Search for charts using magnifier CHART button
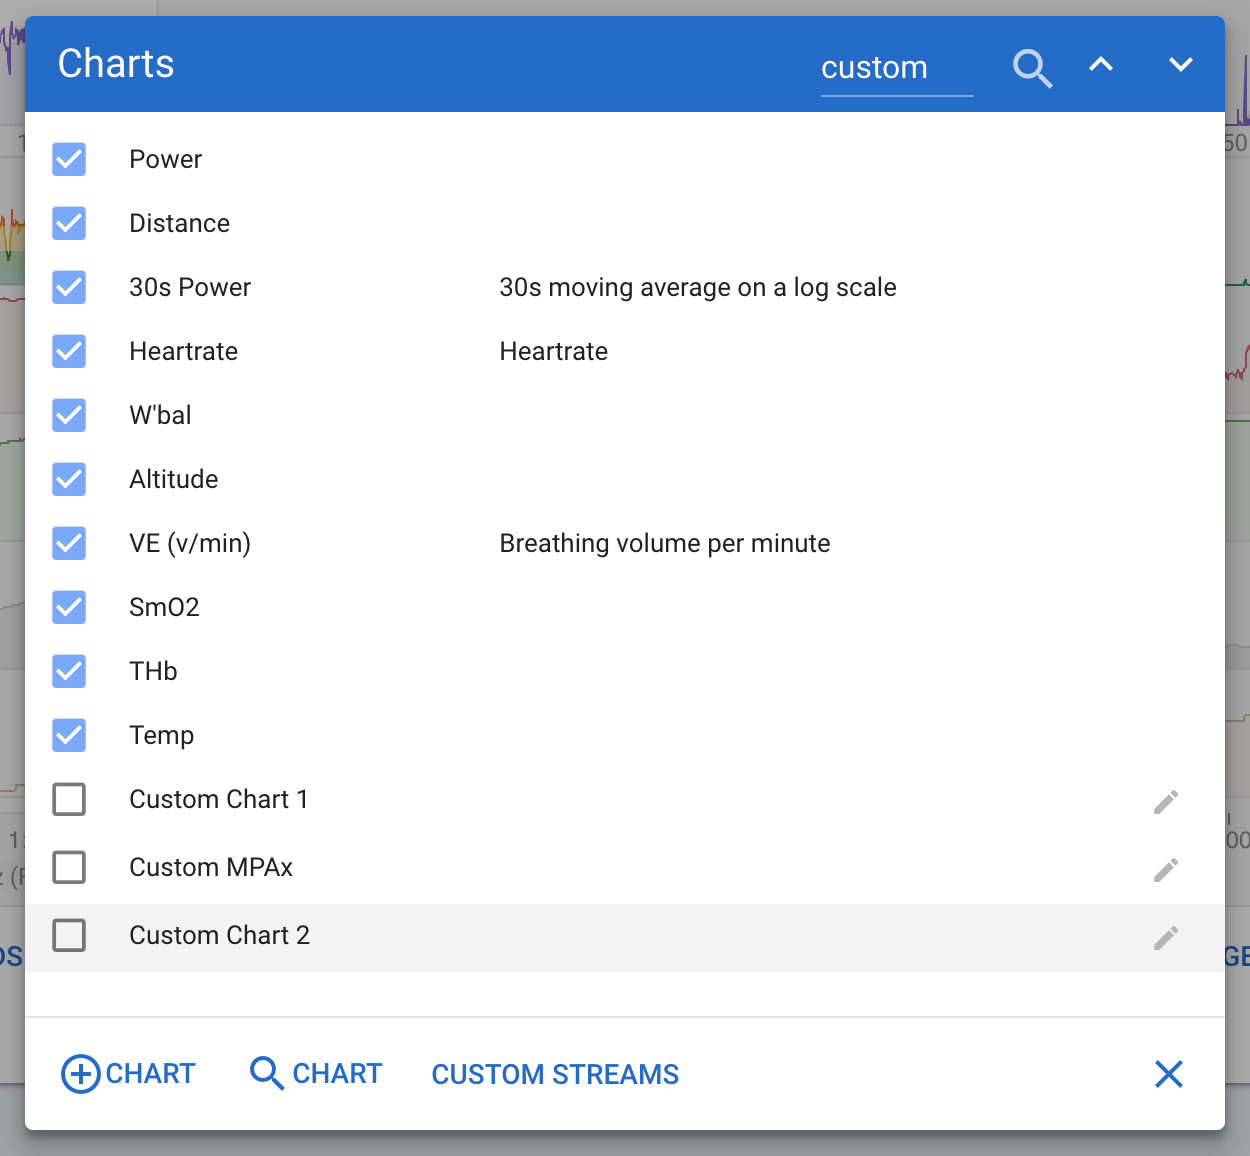 click(316, 1074)
